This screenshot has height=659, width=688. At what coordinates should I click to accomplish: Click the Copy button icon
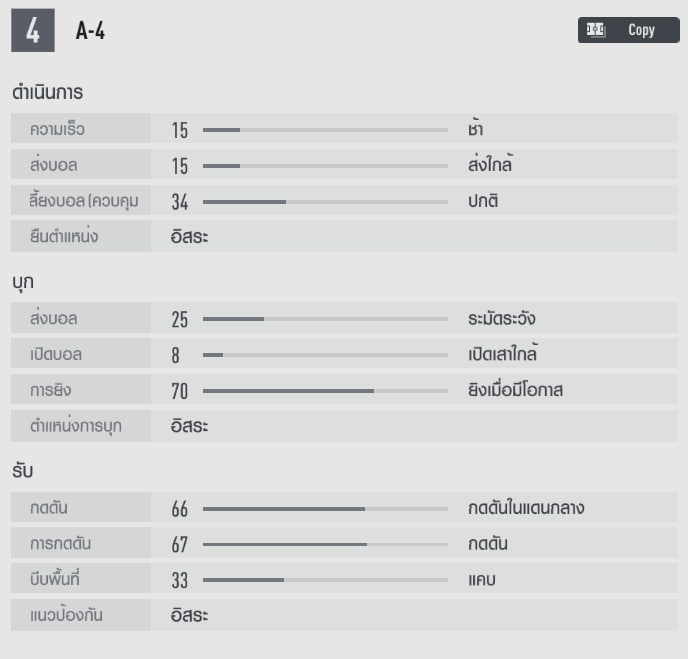coord(596,30)
